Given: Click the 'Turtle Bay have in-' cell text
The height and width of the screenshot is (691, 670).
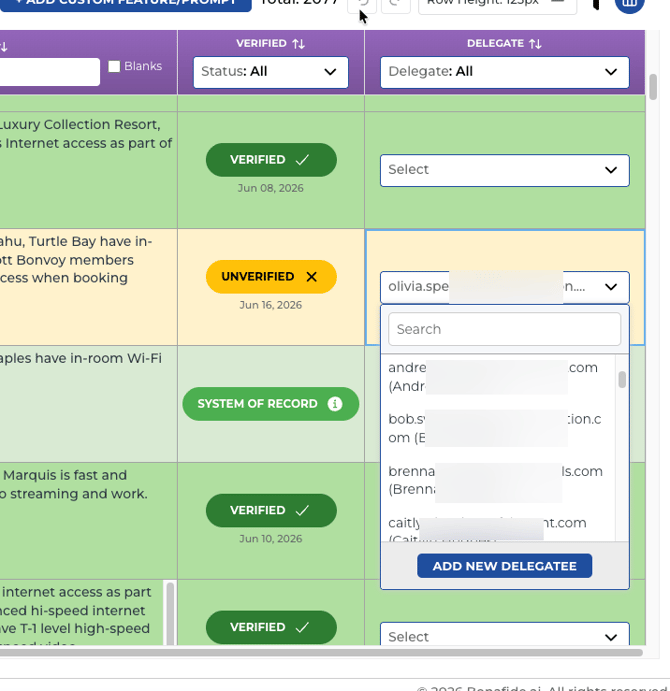Looking at the screenshot, I should [x=90, y=241].
